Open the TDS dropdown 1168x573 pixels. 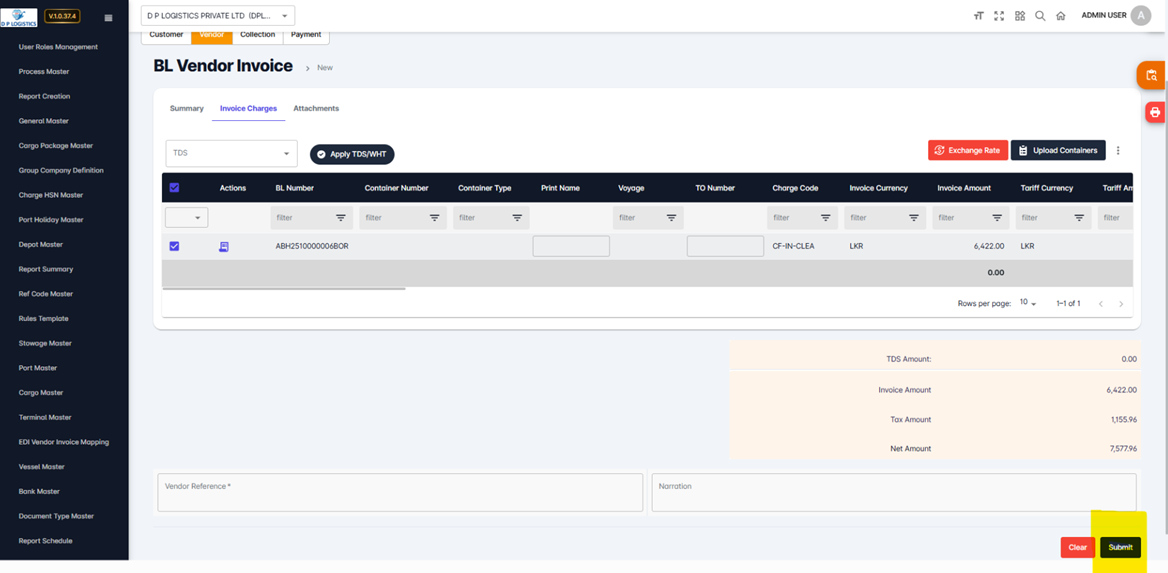(x=231, y=153)
